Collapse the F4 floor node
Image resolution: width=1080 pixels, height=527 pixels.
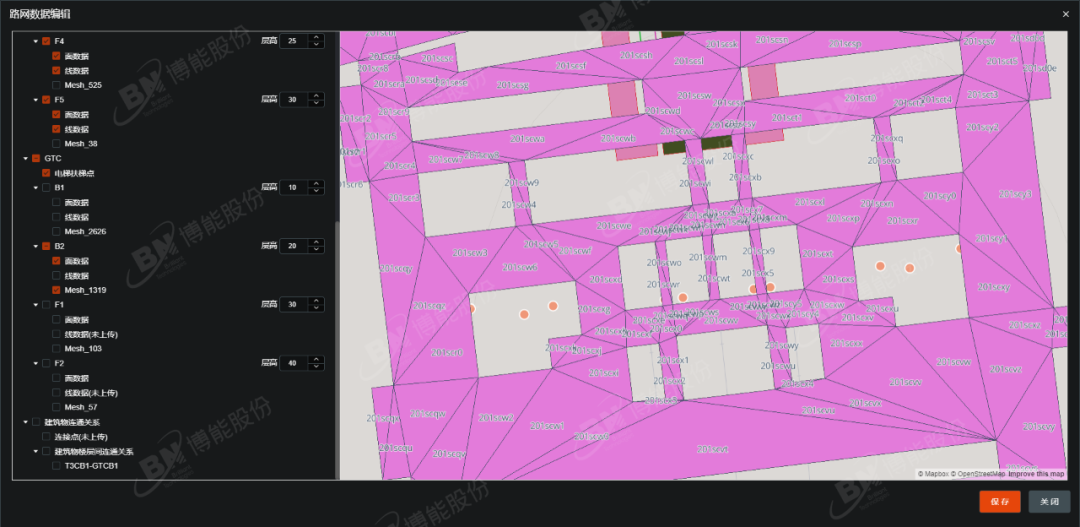click(x=35, y=41)
